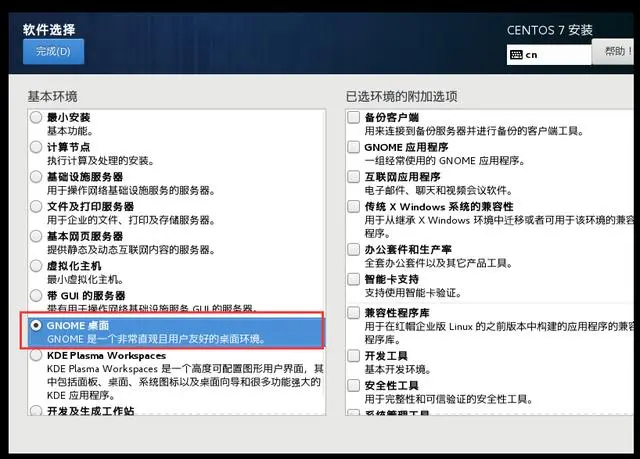640x459 pixels.
Task: Choose 基础设施服务器 environment radio
Action: click(36, 177)
